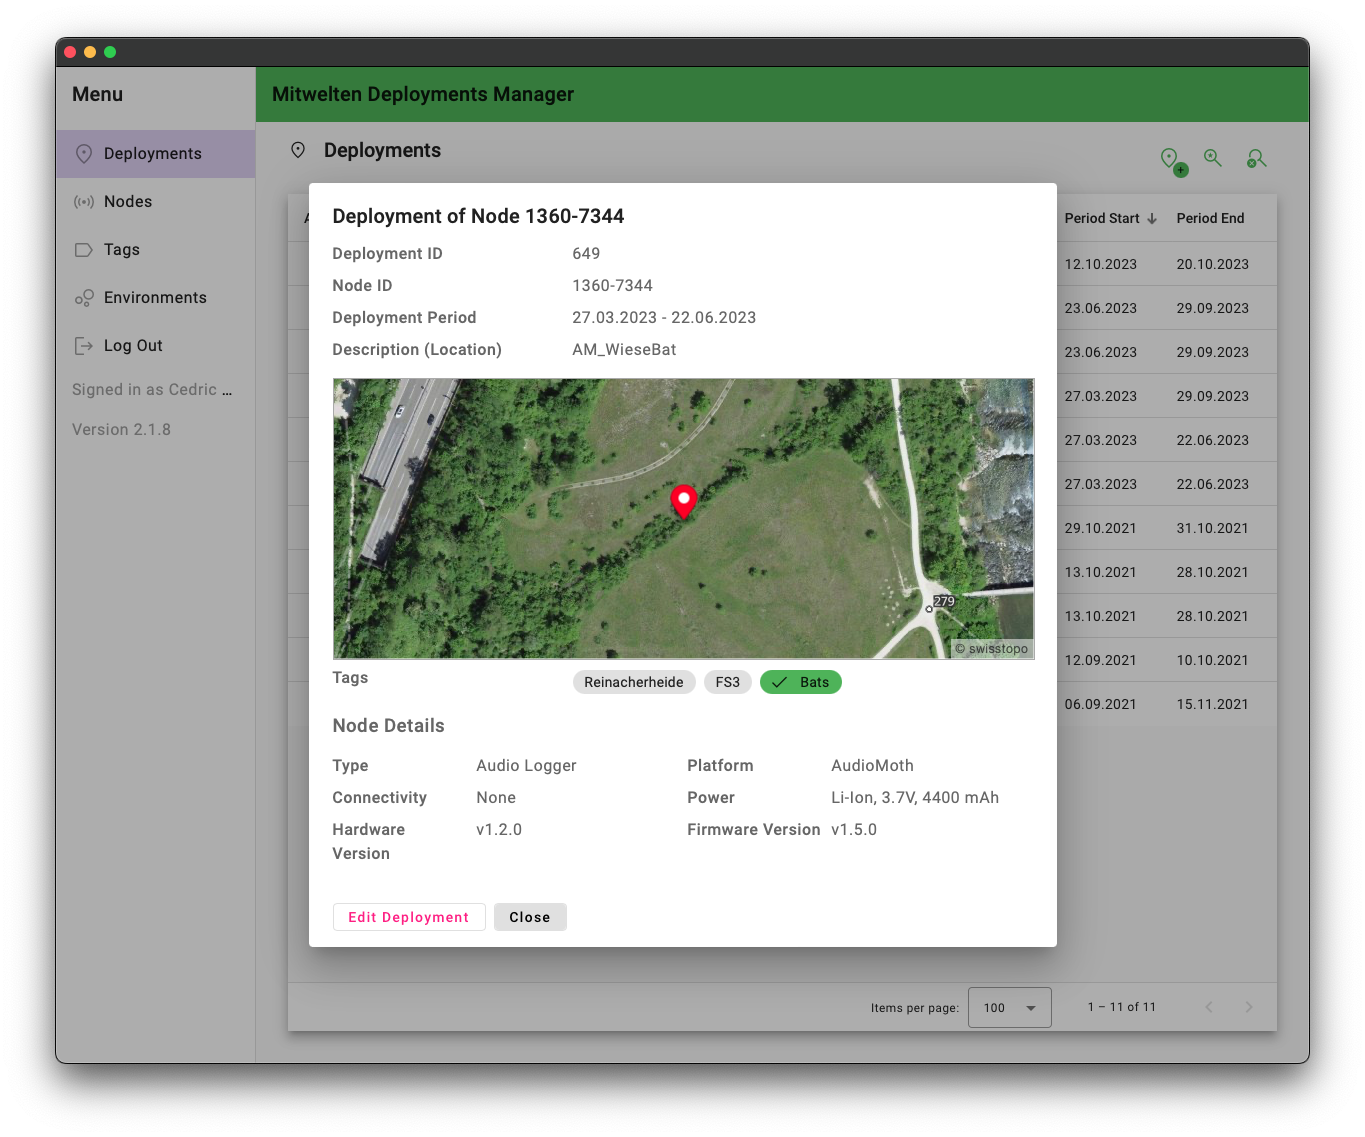Close the deployment details dialog
The height and width of the screenshot is (1137, 1365).
click(530, 917)
